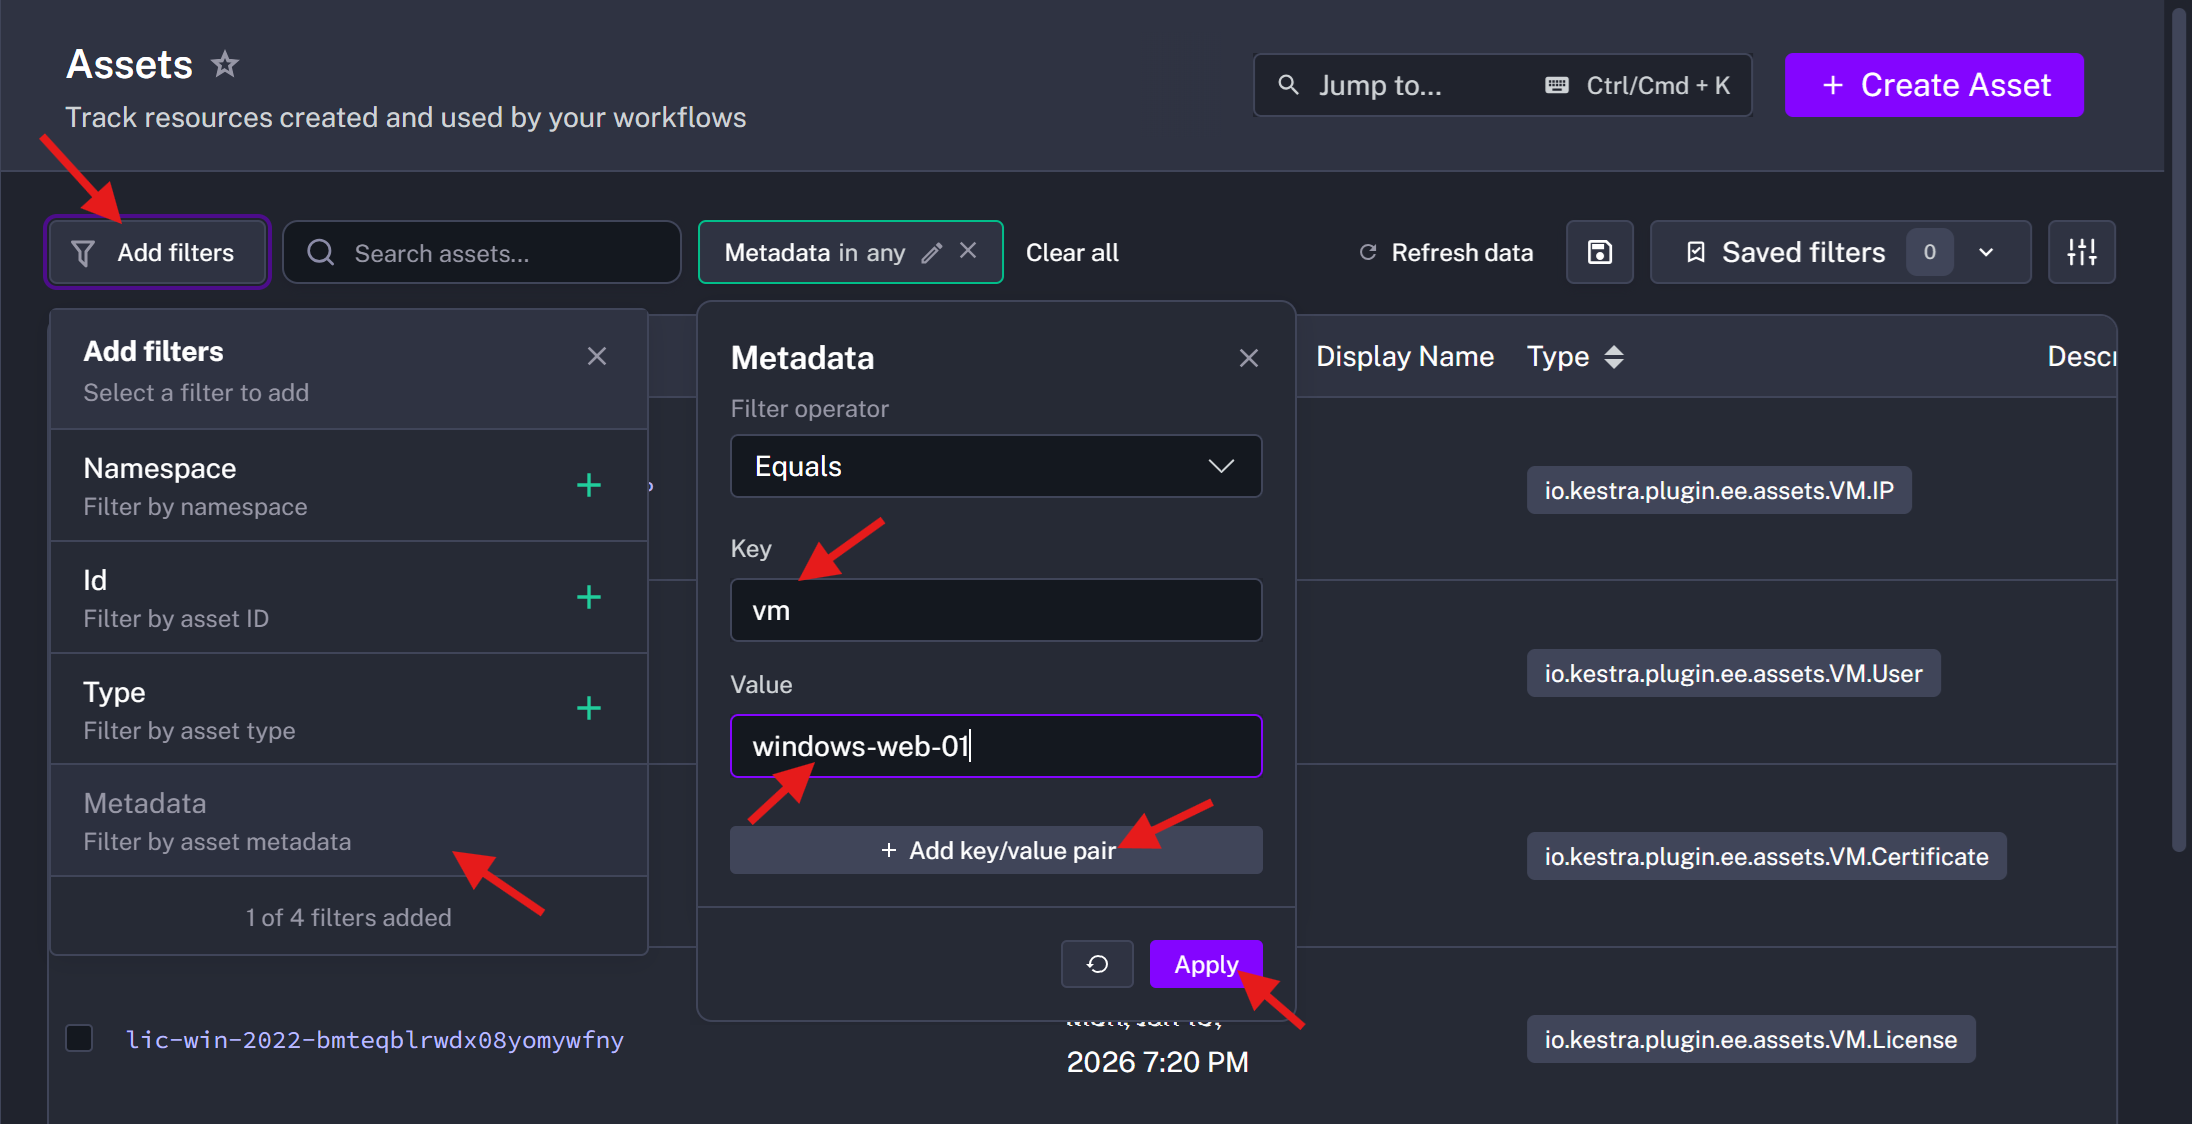Viewport: 2192px width, 1124px height.
Task: Remove the Metadata filter chip
Action: click(x=967, y=251)
